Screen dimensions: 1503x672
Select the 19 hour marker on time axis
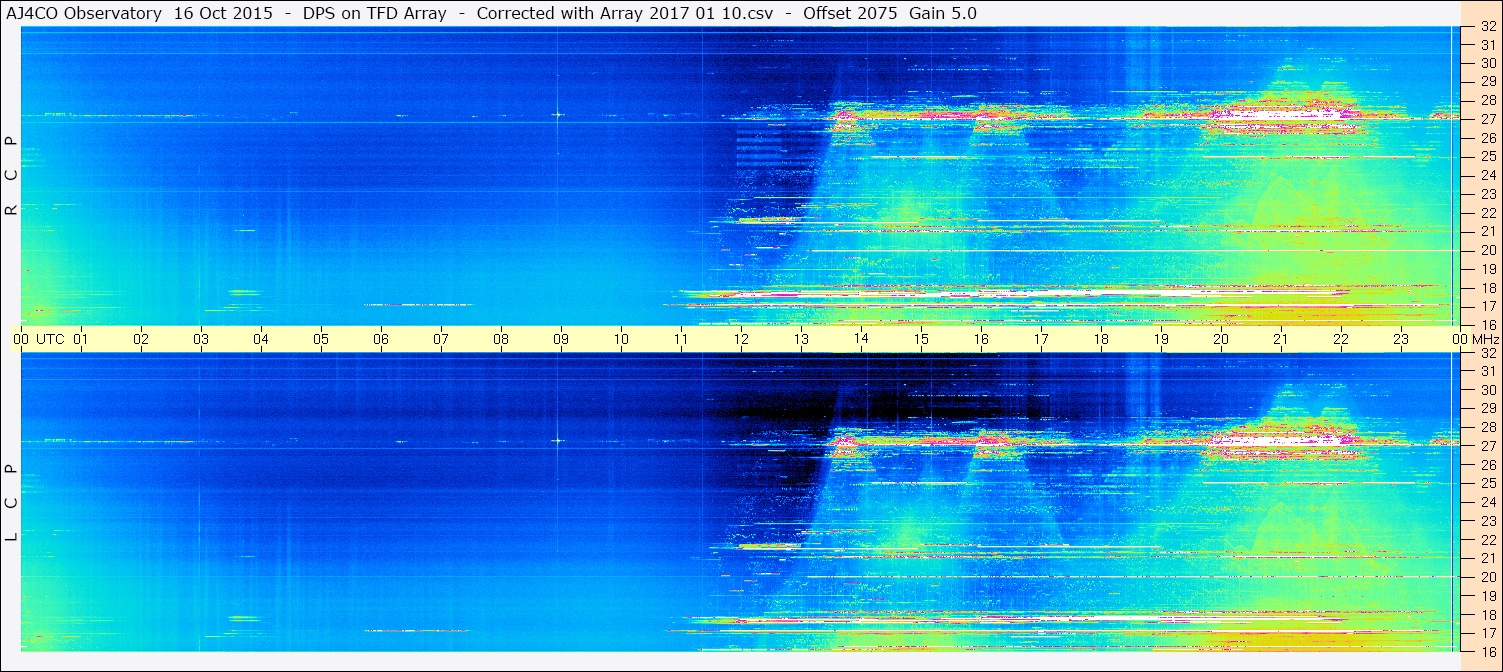pos(1161,339)
